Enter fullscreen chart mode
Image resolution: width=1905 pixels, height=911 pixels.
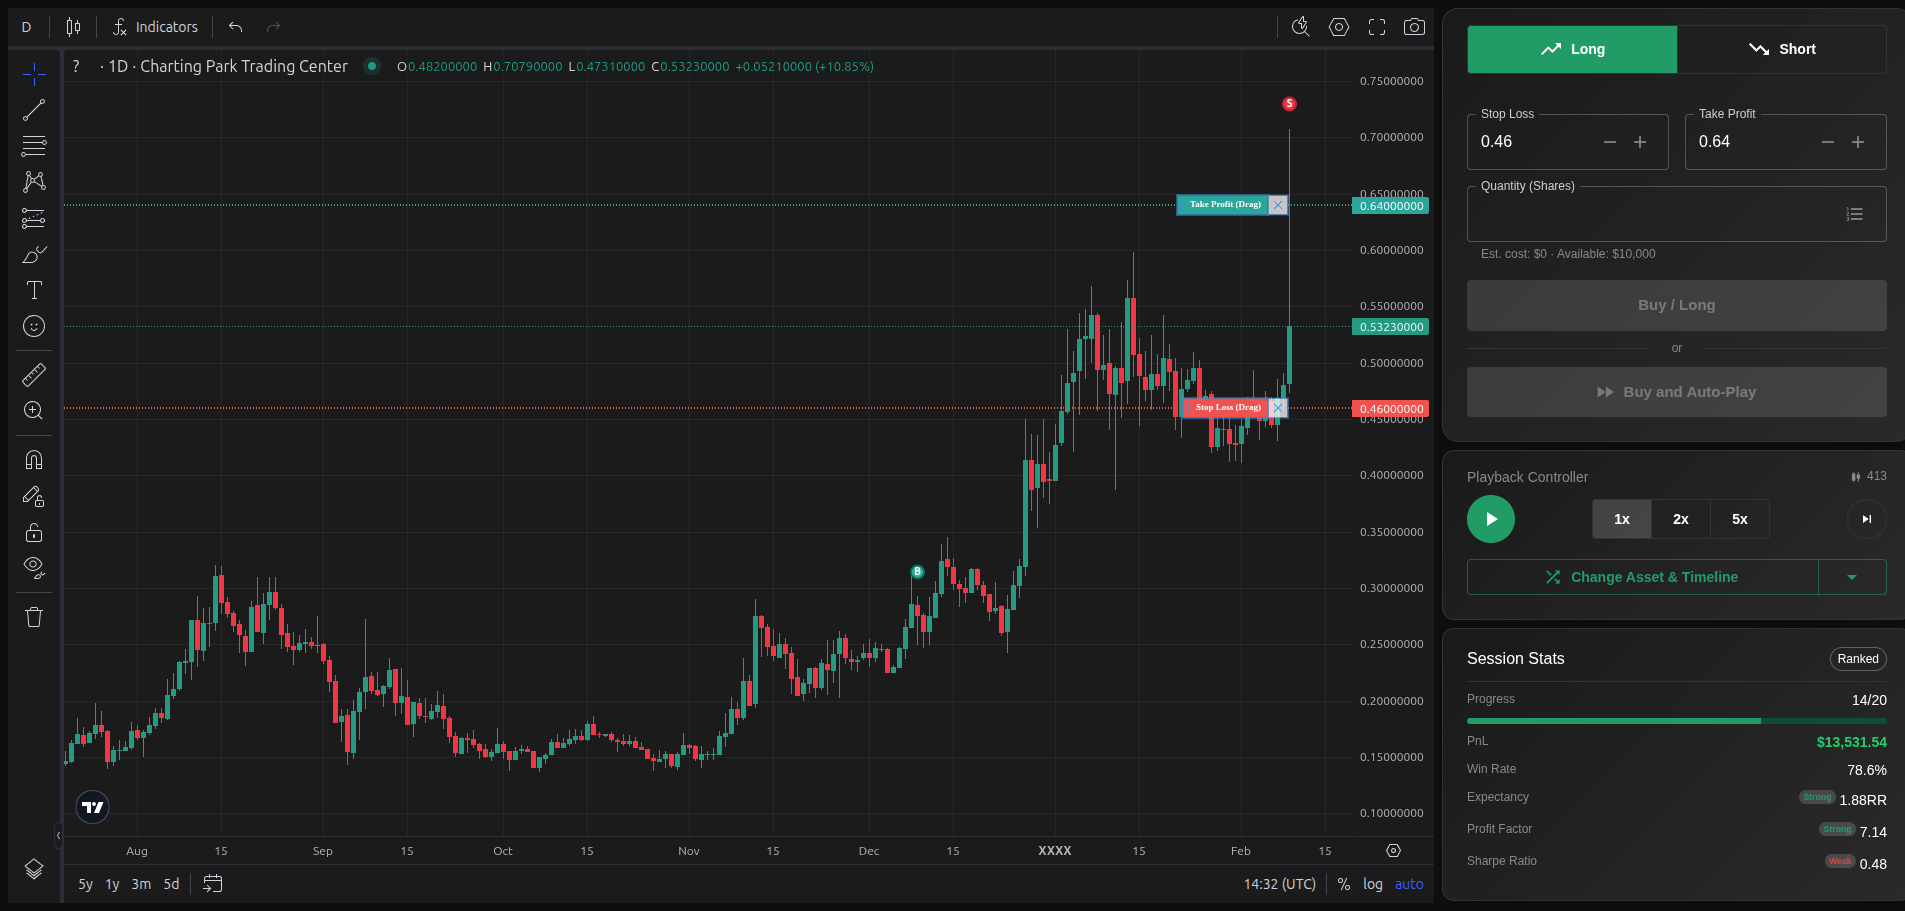tap(1377, 27)
